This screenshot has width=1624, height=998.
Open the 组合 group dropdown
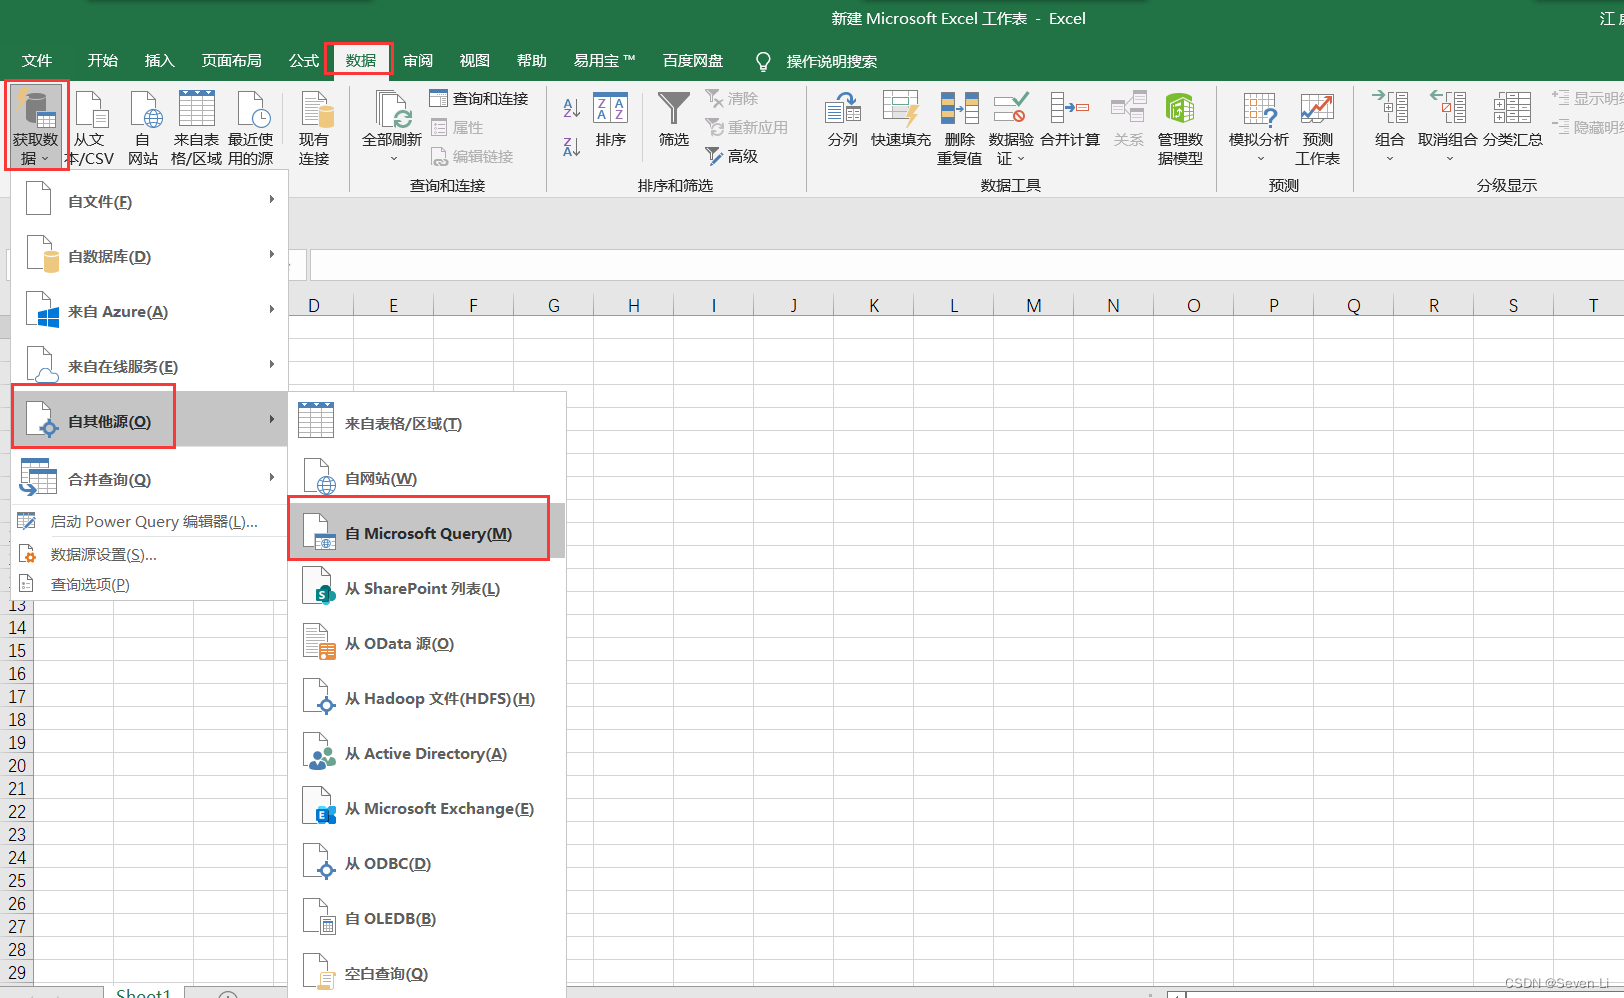[1390, 127]
